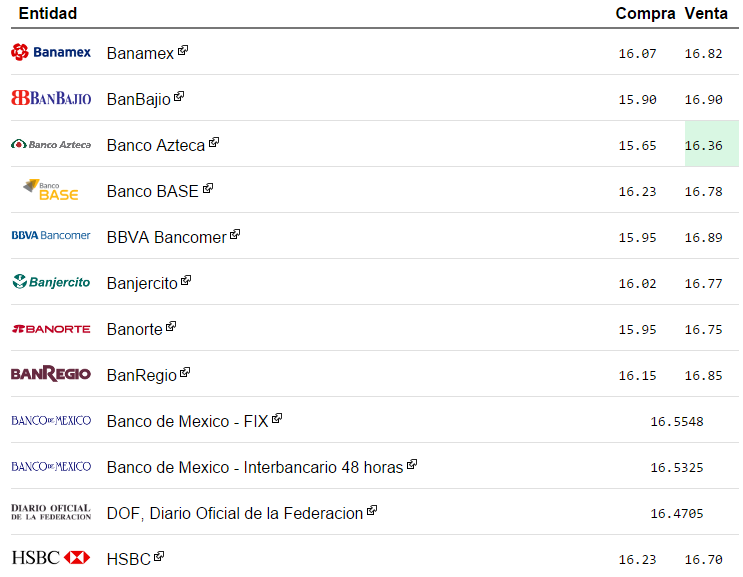
Task: Click the Banjercito logo
Action: pyautogui.click(x=50, y=282)
